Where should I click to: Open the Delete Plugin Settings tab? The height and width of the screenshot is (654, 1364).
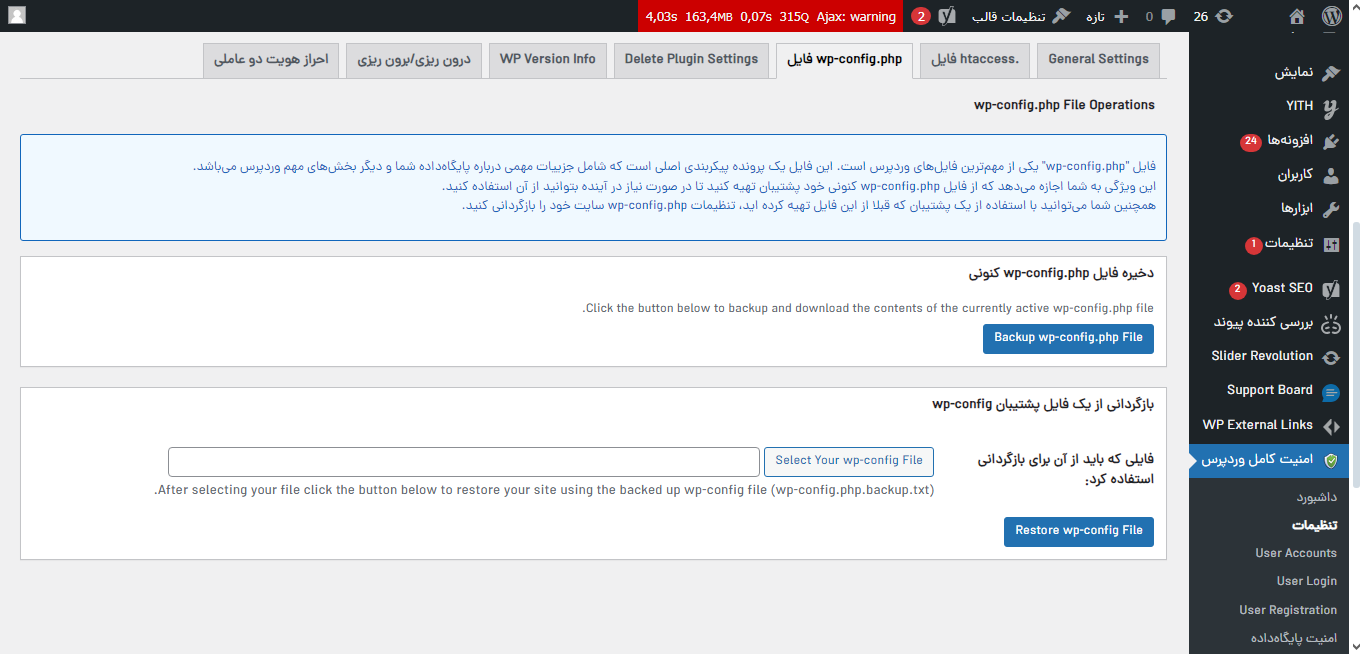[x=691, y=60]
